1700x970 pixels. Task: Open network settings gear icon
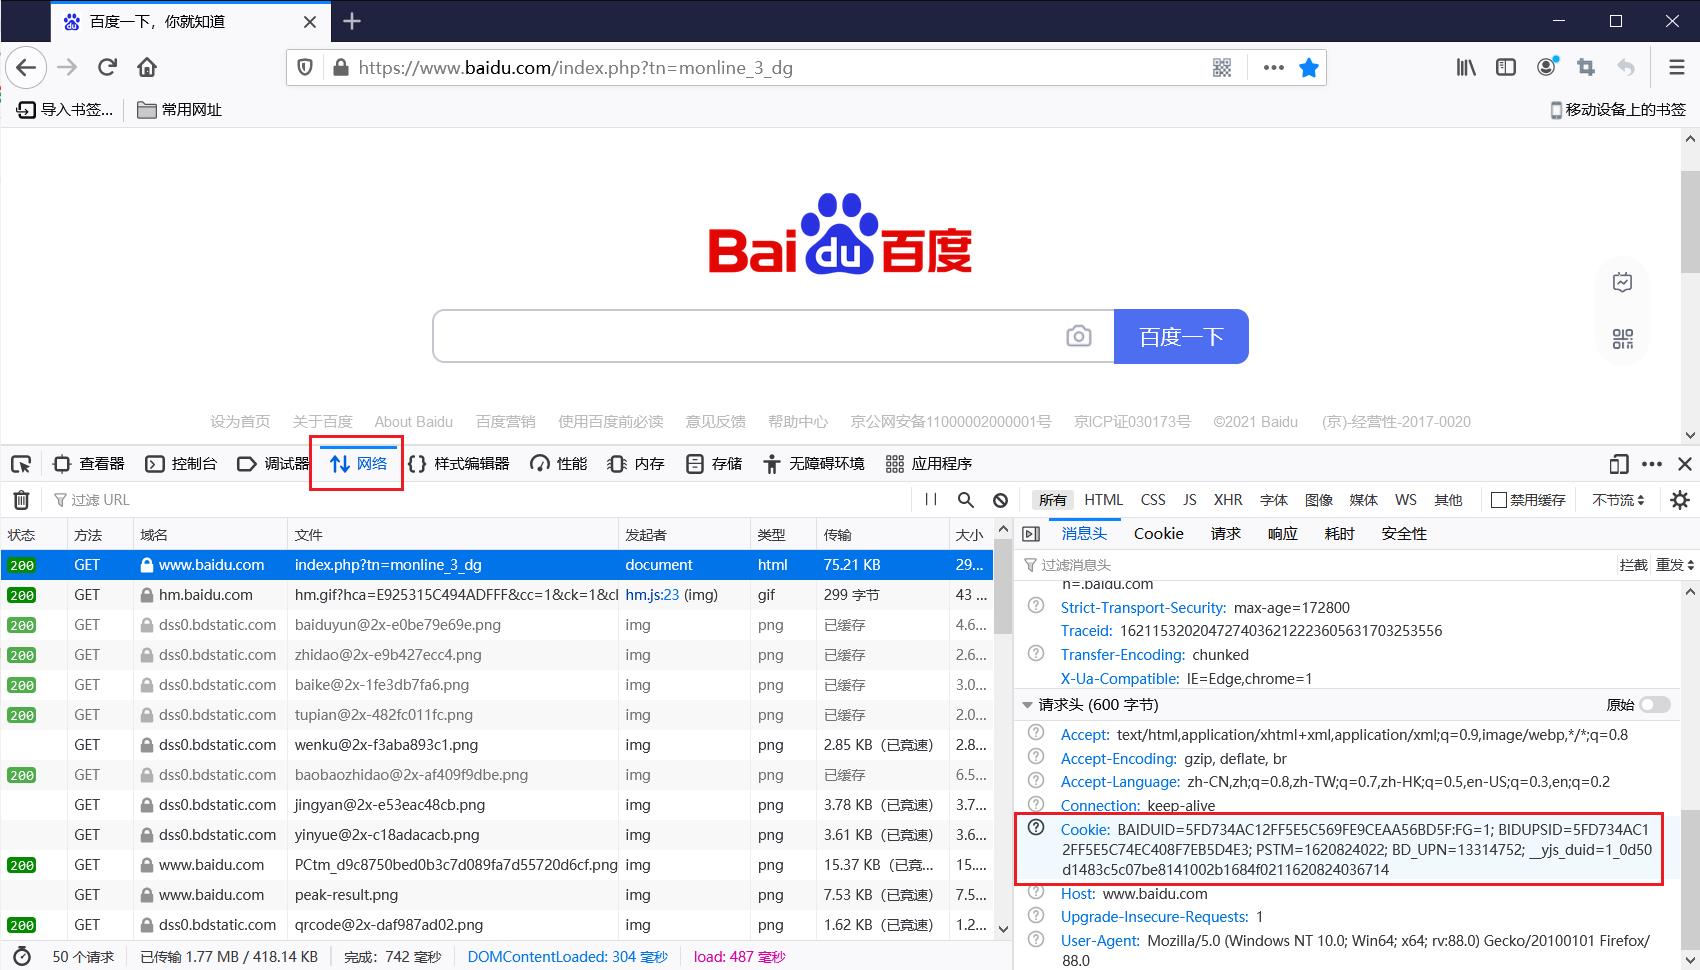[1680, 500]
